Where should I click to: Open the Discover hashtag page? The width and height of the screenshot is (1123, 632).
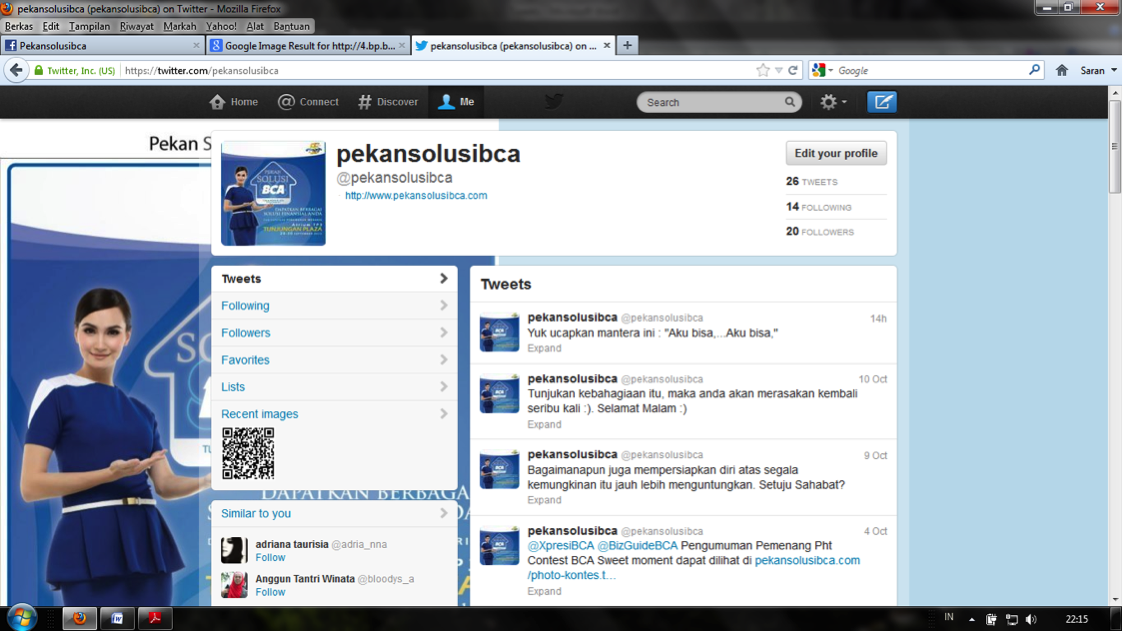388,102
